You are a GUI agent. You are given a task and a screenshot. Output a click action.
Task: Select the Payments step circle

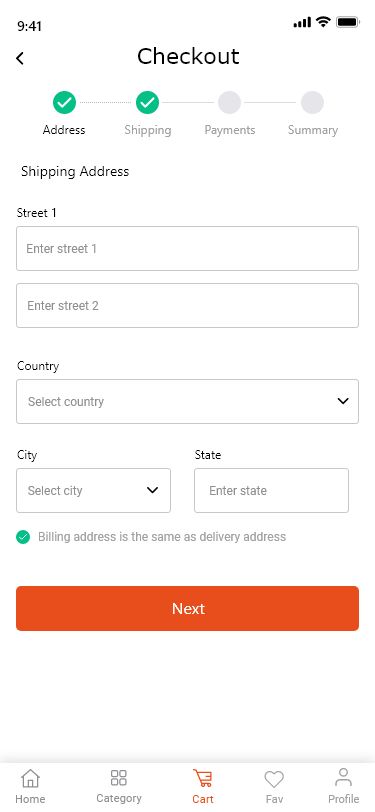229,103
